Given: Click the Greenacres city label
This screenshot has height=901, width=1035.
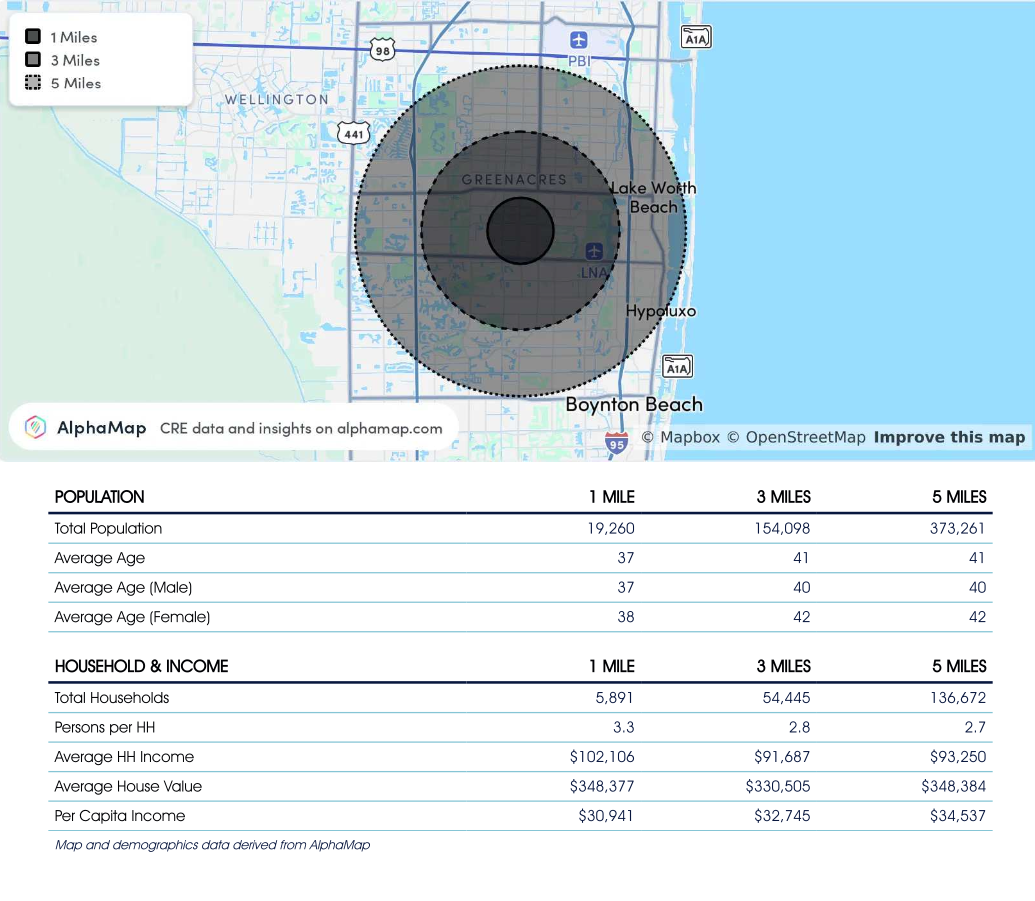Looking at the screenshot, I should pyautogui.click(x=514, y=180).
